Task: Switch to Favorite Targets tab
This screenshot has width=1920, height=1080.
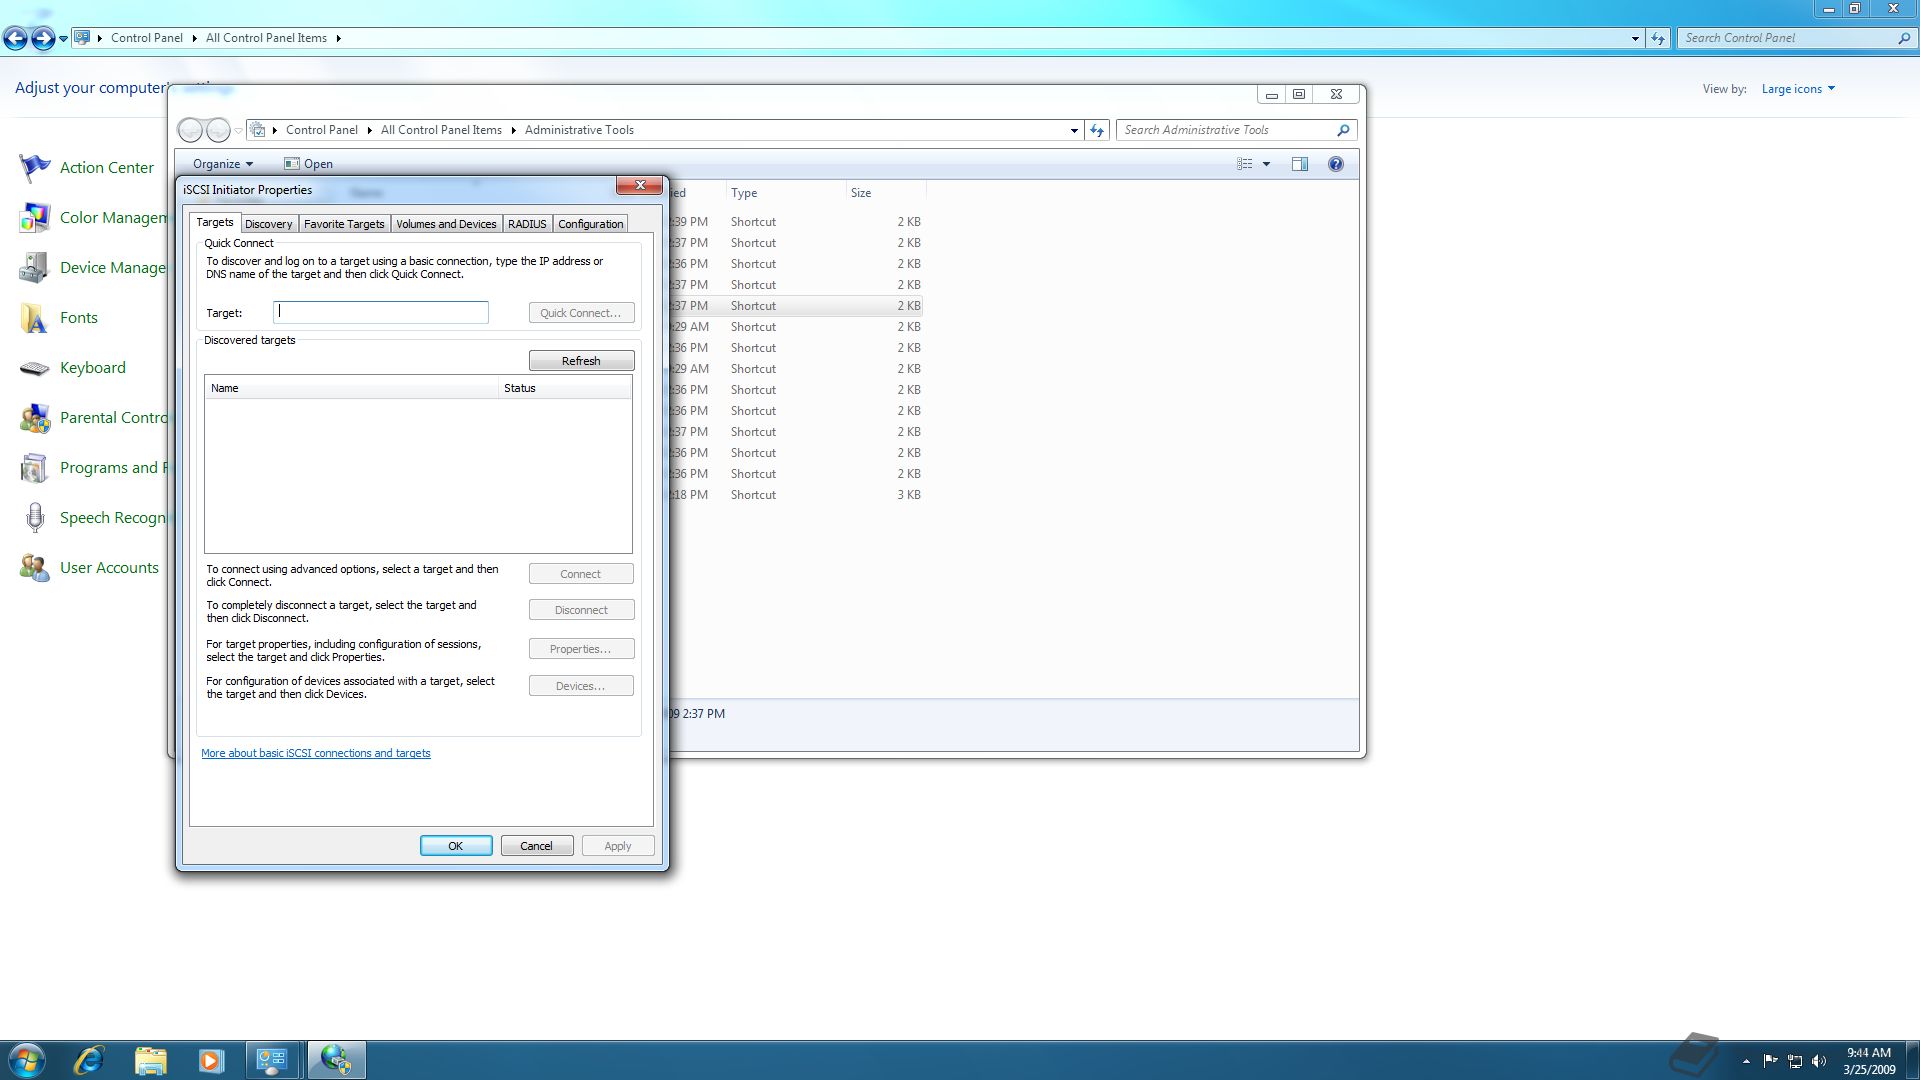Action: (x=344, y=224)
